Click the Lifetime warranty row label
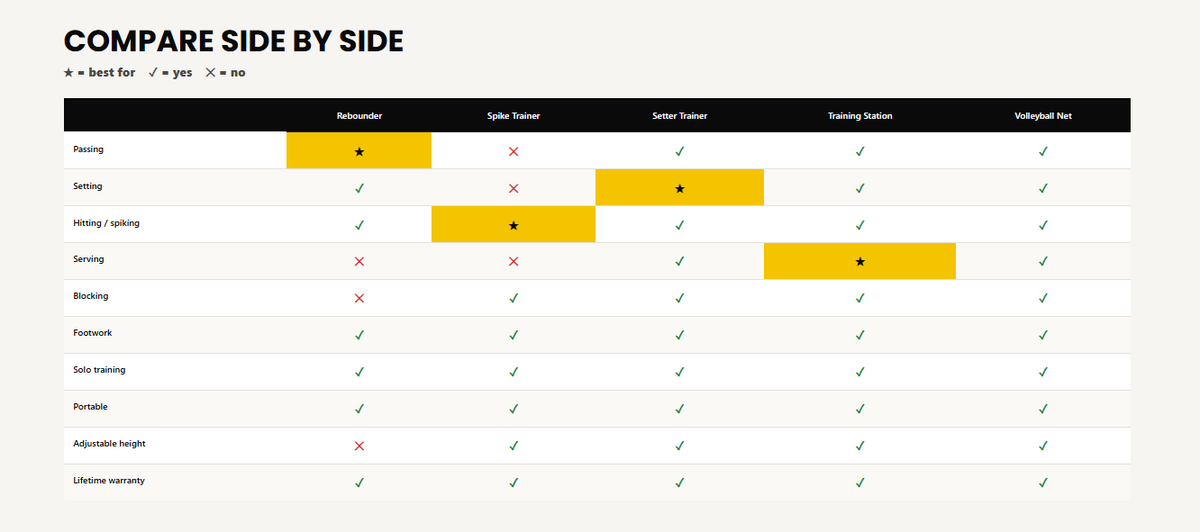Image resolution: width=1200 pixels, height=532 pixels. [109, 481]
